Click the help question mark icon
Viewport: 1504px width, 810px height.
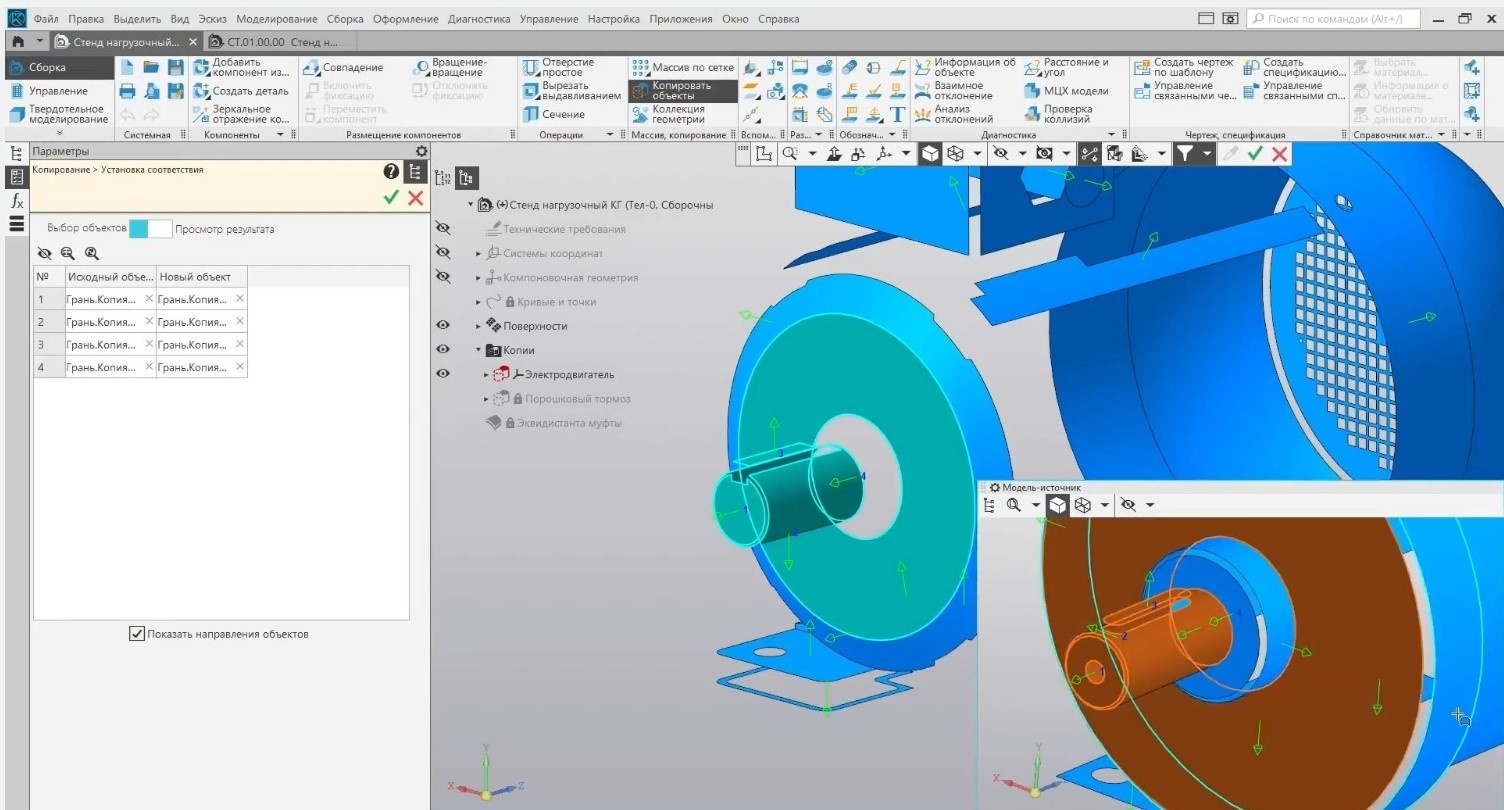pos(391,172)
